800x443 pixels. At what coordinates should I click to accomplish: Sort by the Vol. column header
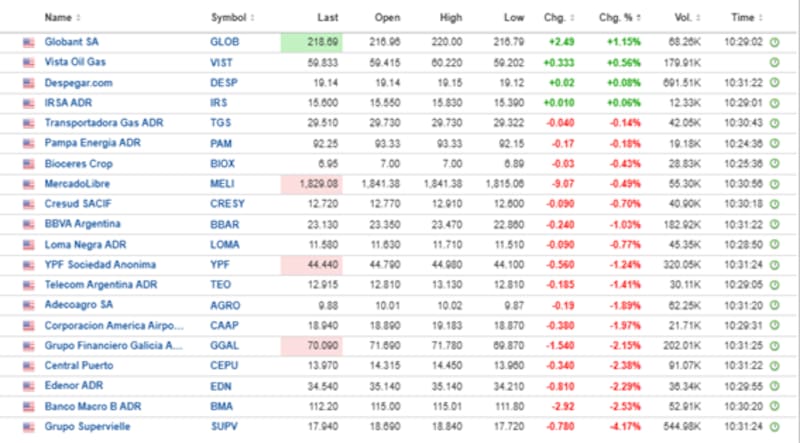coord(683,17)
